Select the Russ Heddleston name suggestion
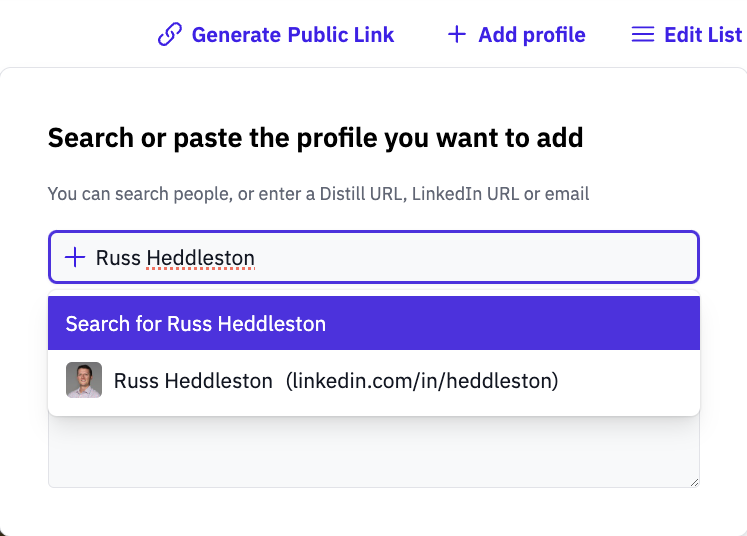 [193, 381]
